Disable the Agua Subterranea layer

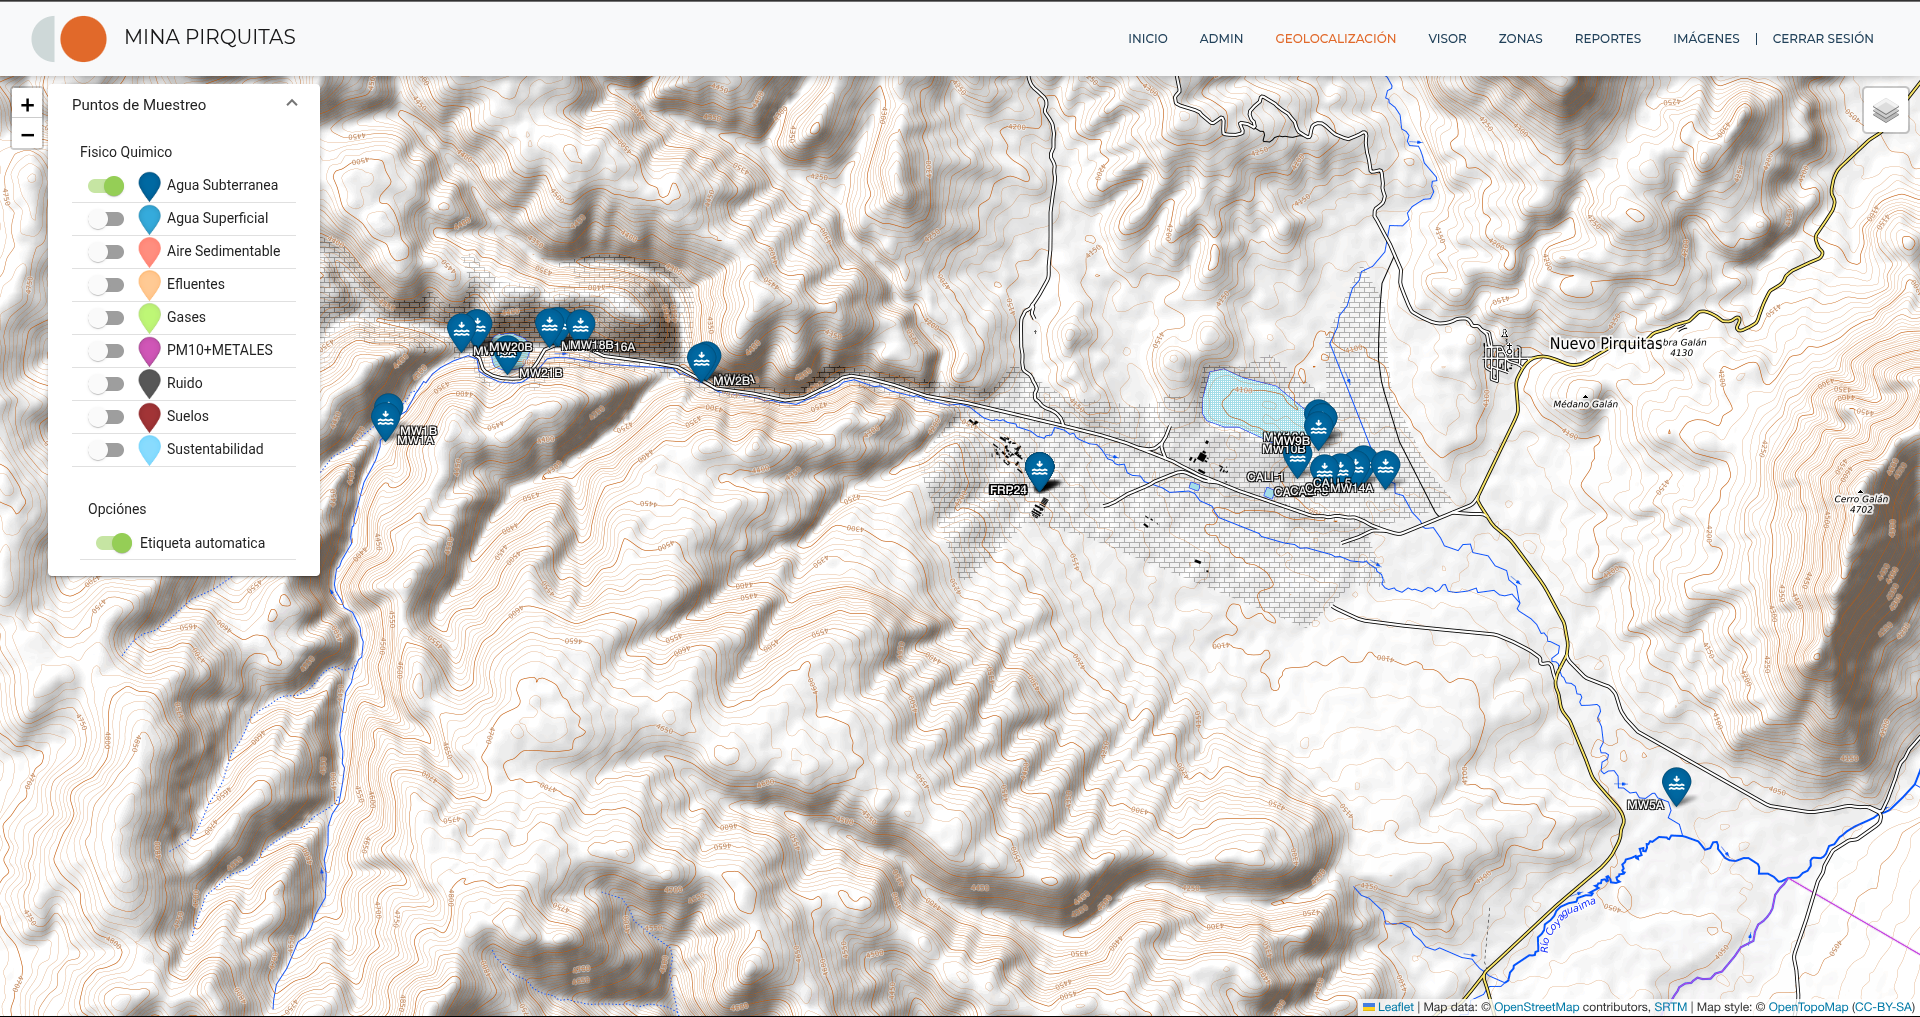coord(107,185)
